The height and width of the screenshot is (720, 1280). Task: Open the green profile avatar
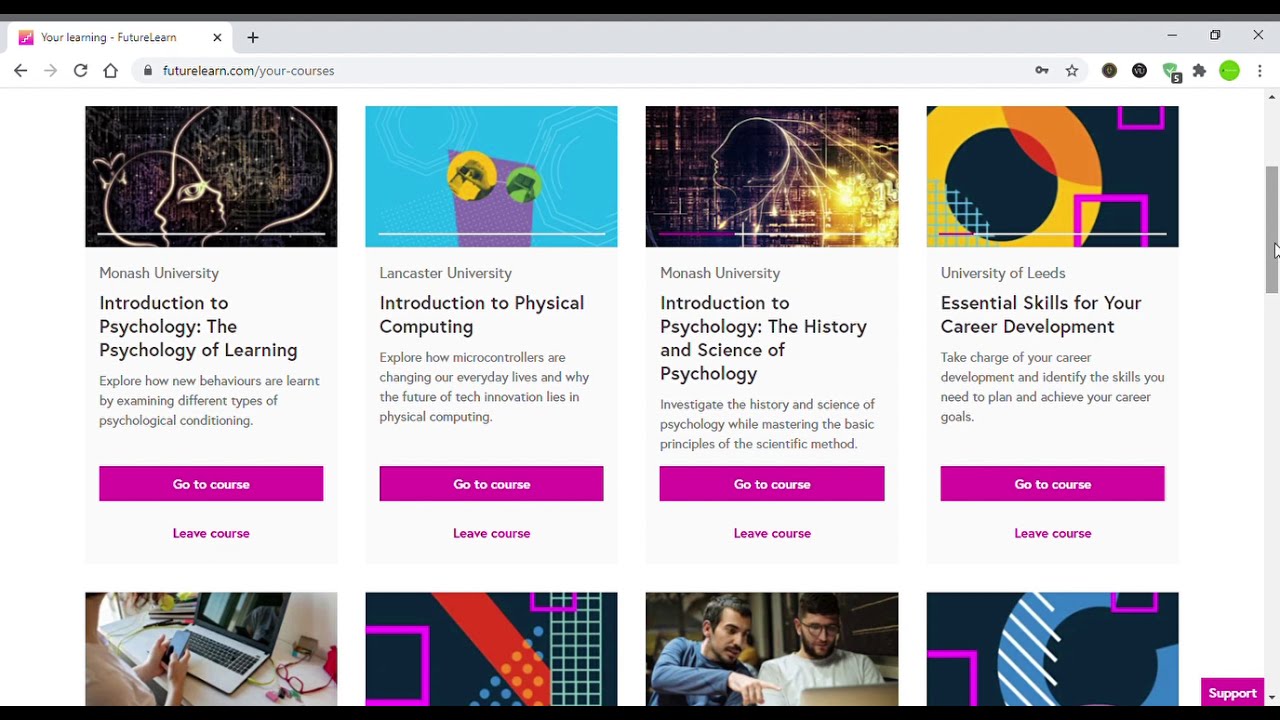pyautogui.click(x=1229, y=71)
